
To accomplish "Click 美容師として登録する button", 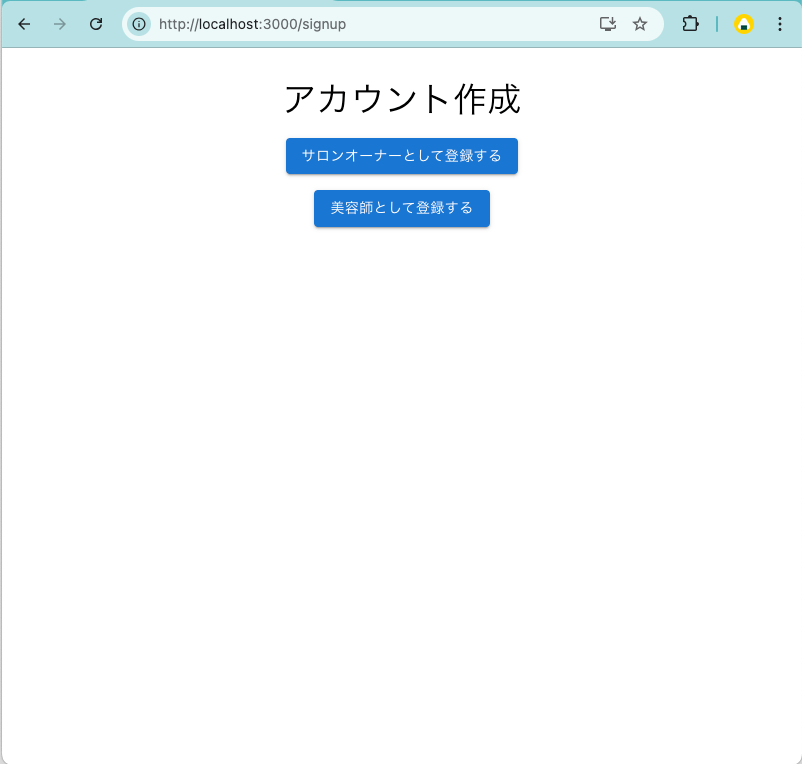I will click(x=402, y=208).
